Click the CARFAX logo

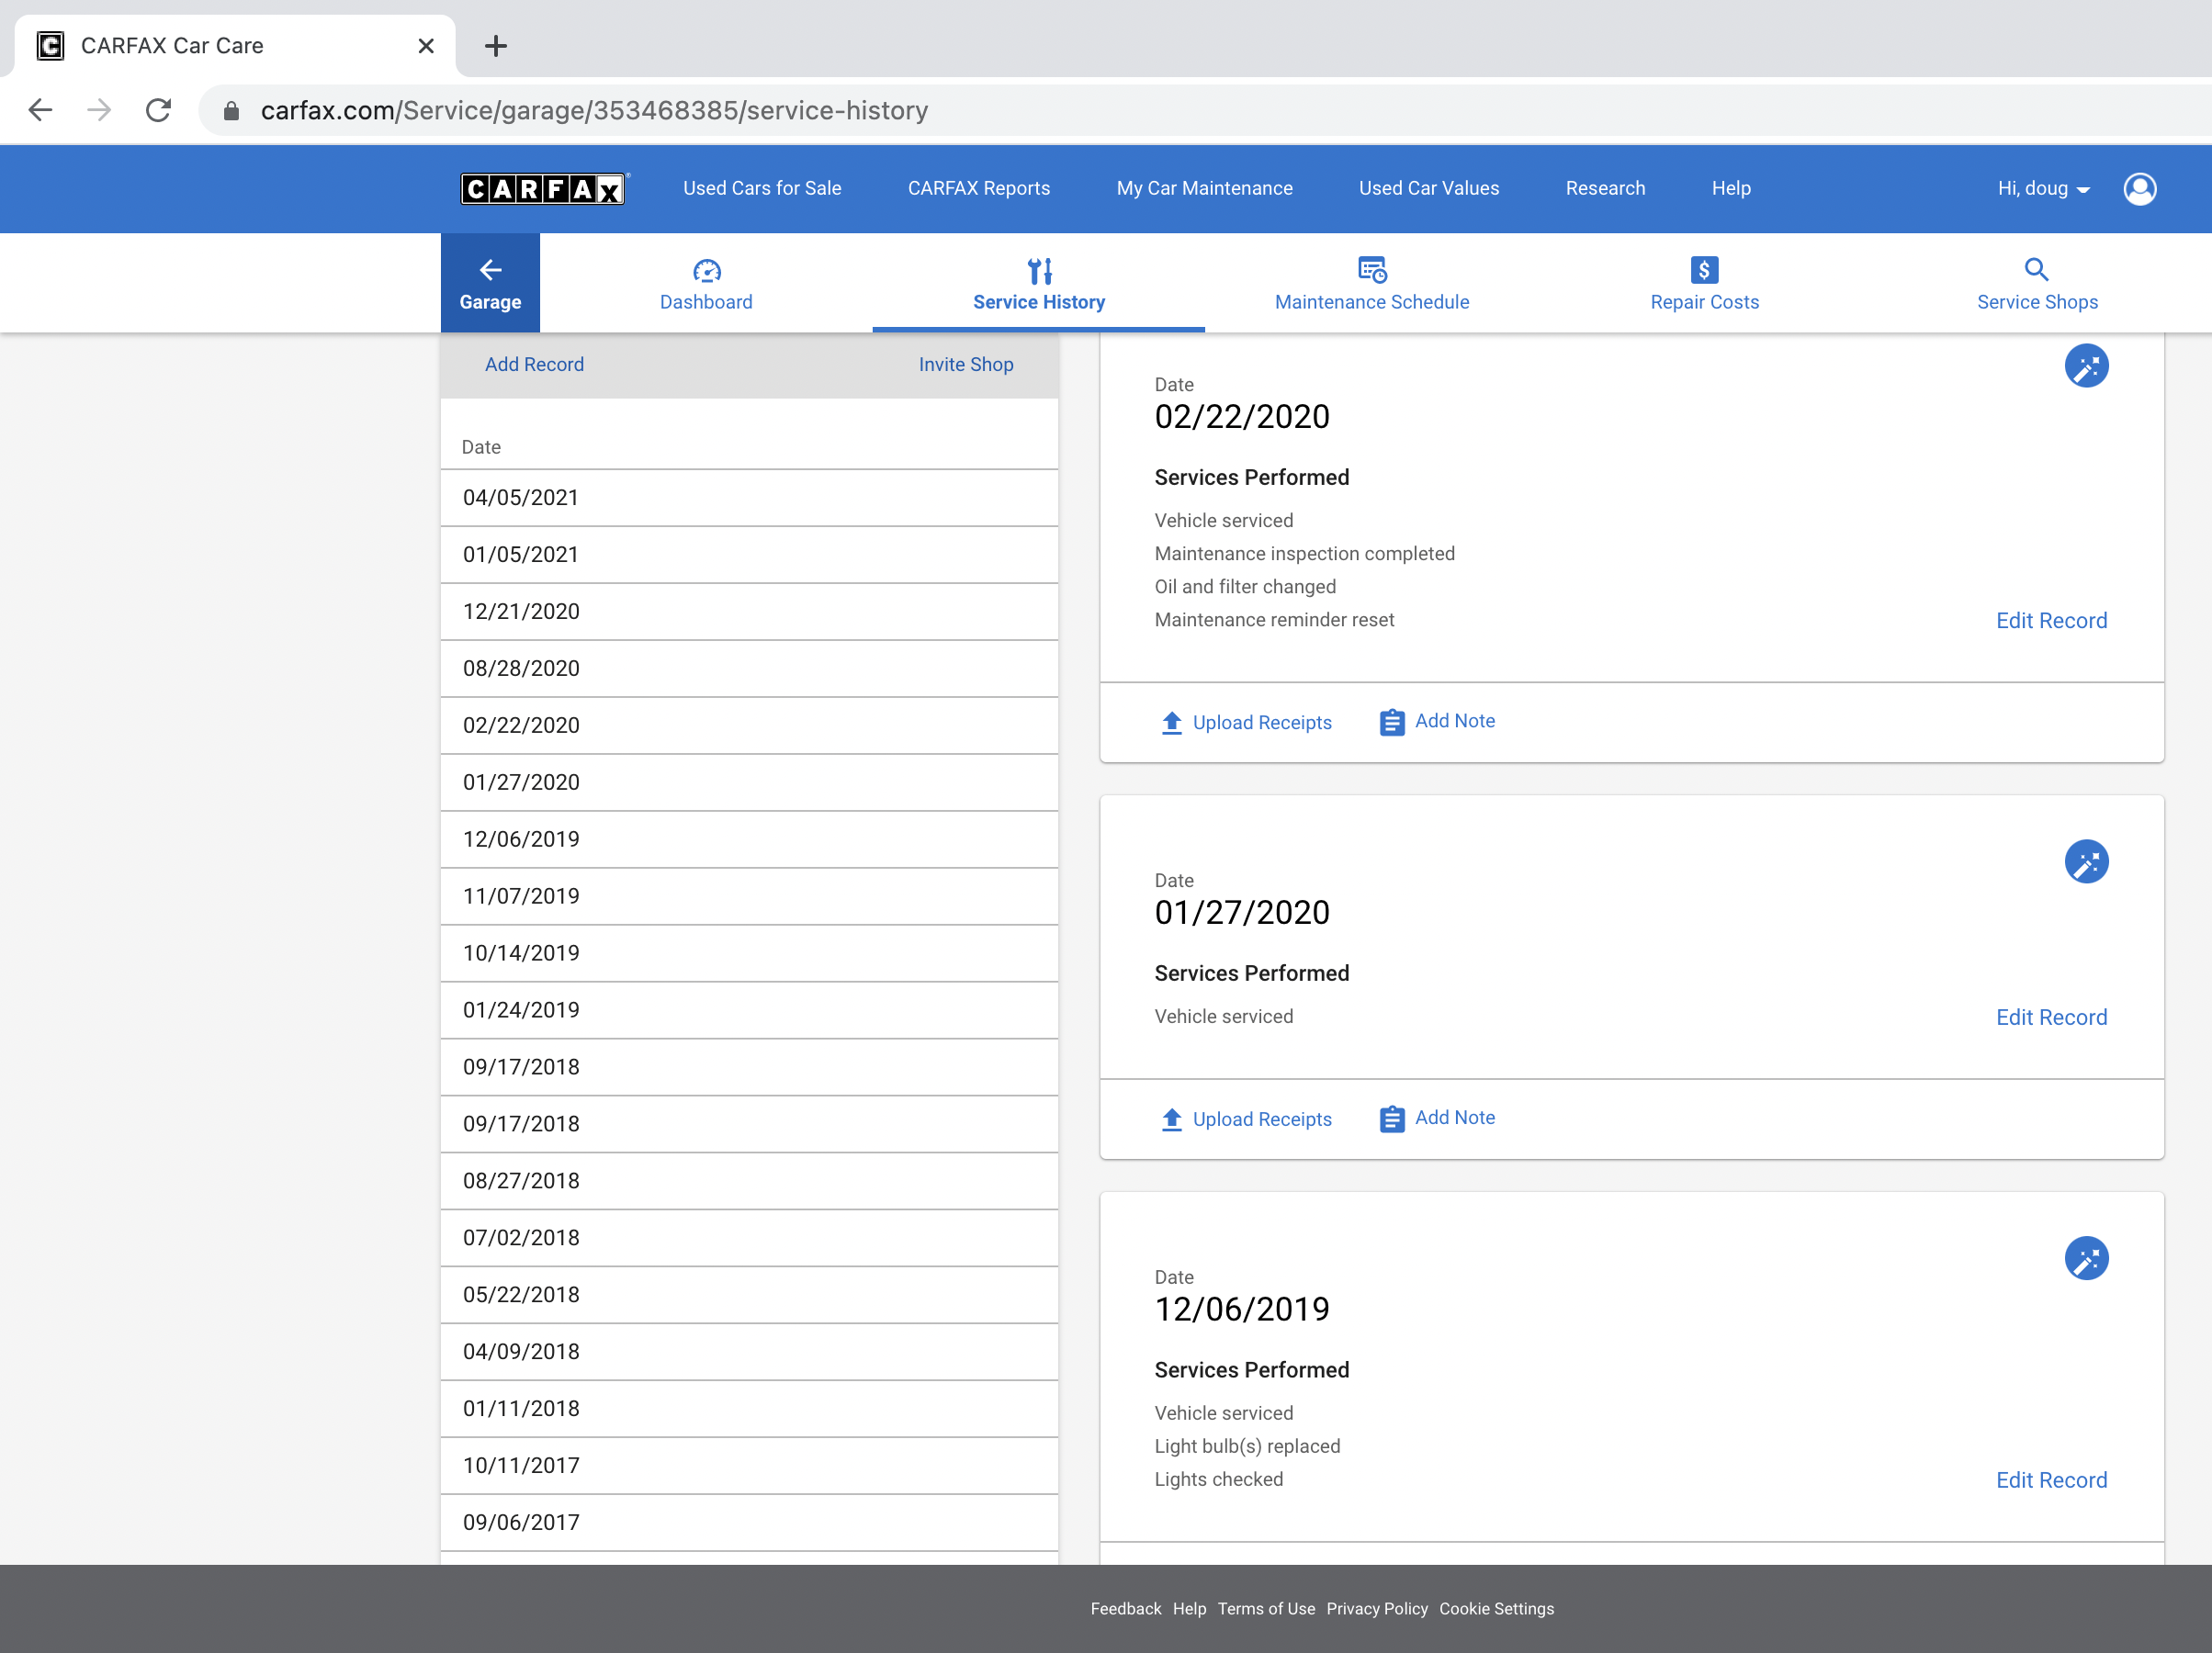click(x=544, y=188)
